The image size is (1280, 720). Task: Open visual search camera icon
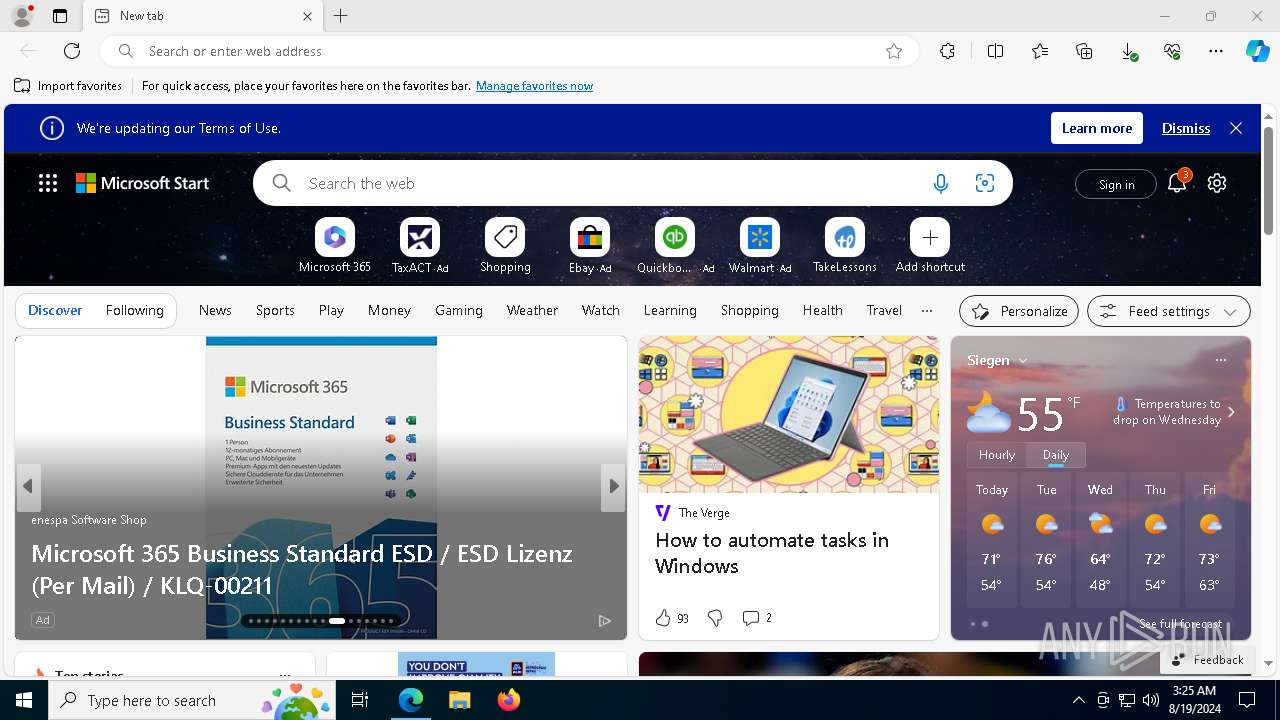pos(985,183)
